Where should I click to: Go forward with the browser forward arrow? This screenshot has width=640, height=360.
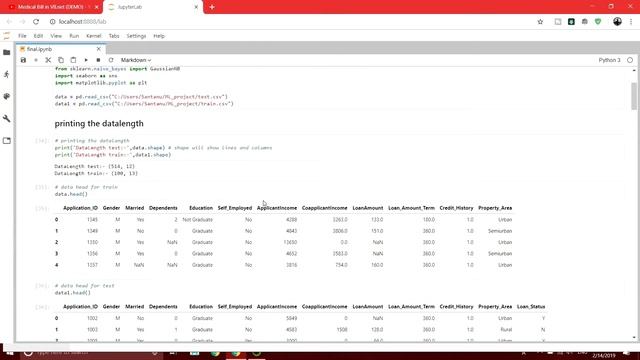point(22,22)
